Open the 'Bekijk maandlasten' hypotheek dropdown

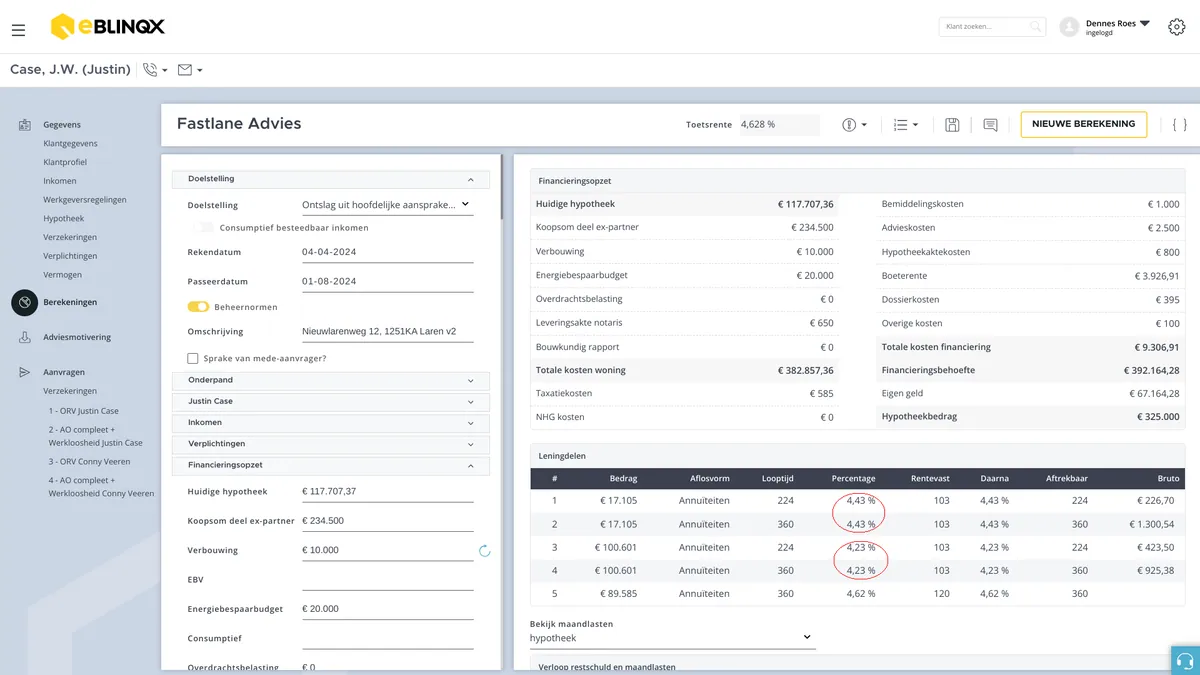672,637
